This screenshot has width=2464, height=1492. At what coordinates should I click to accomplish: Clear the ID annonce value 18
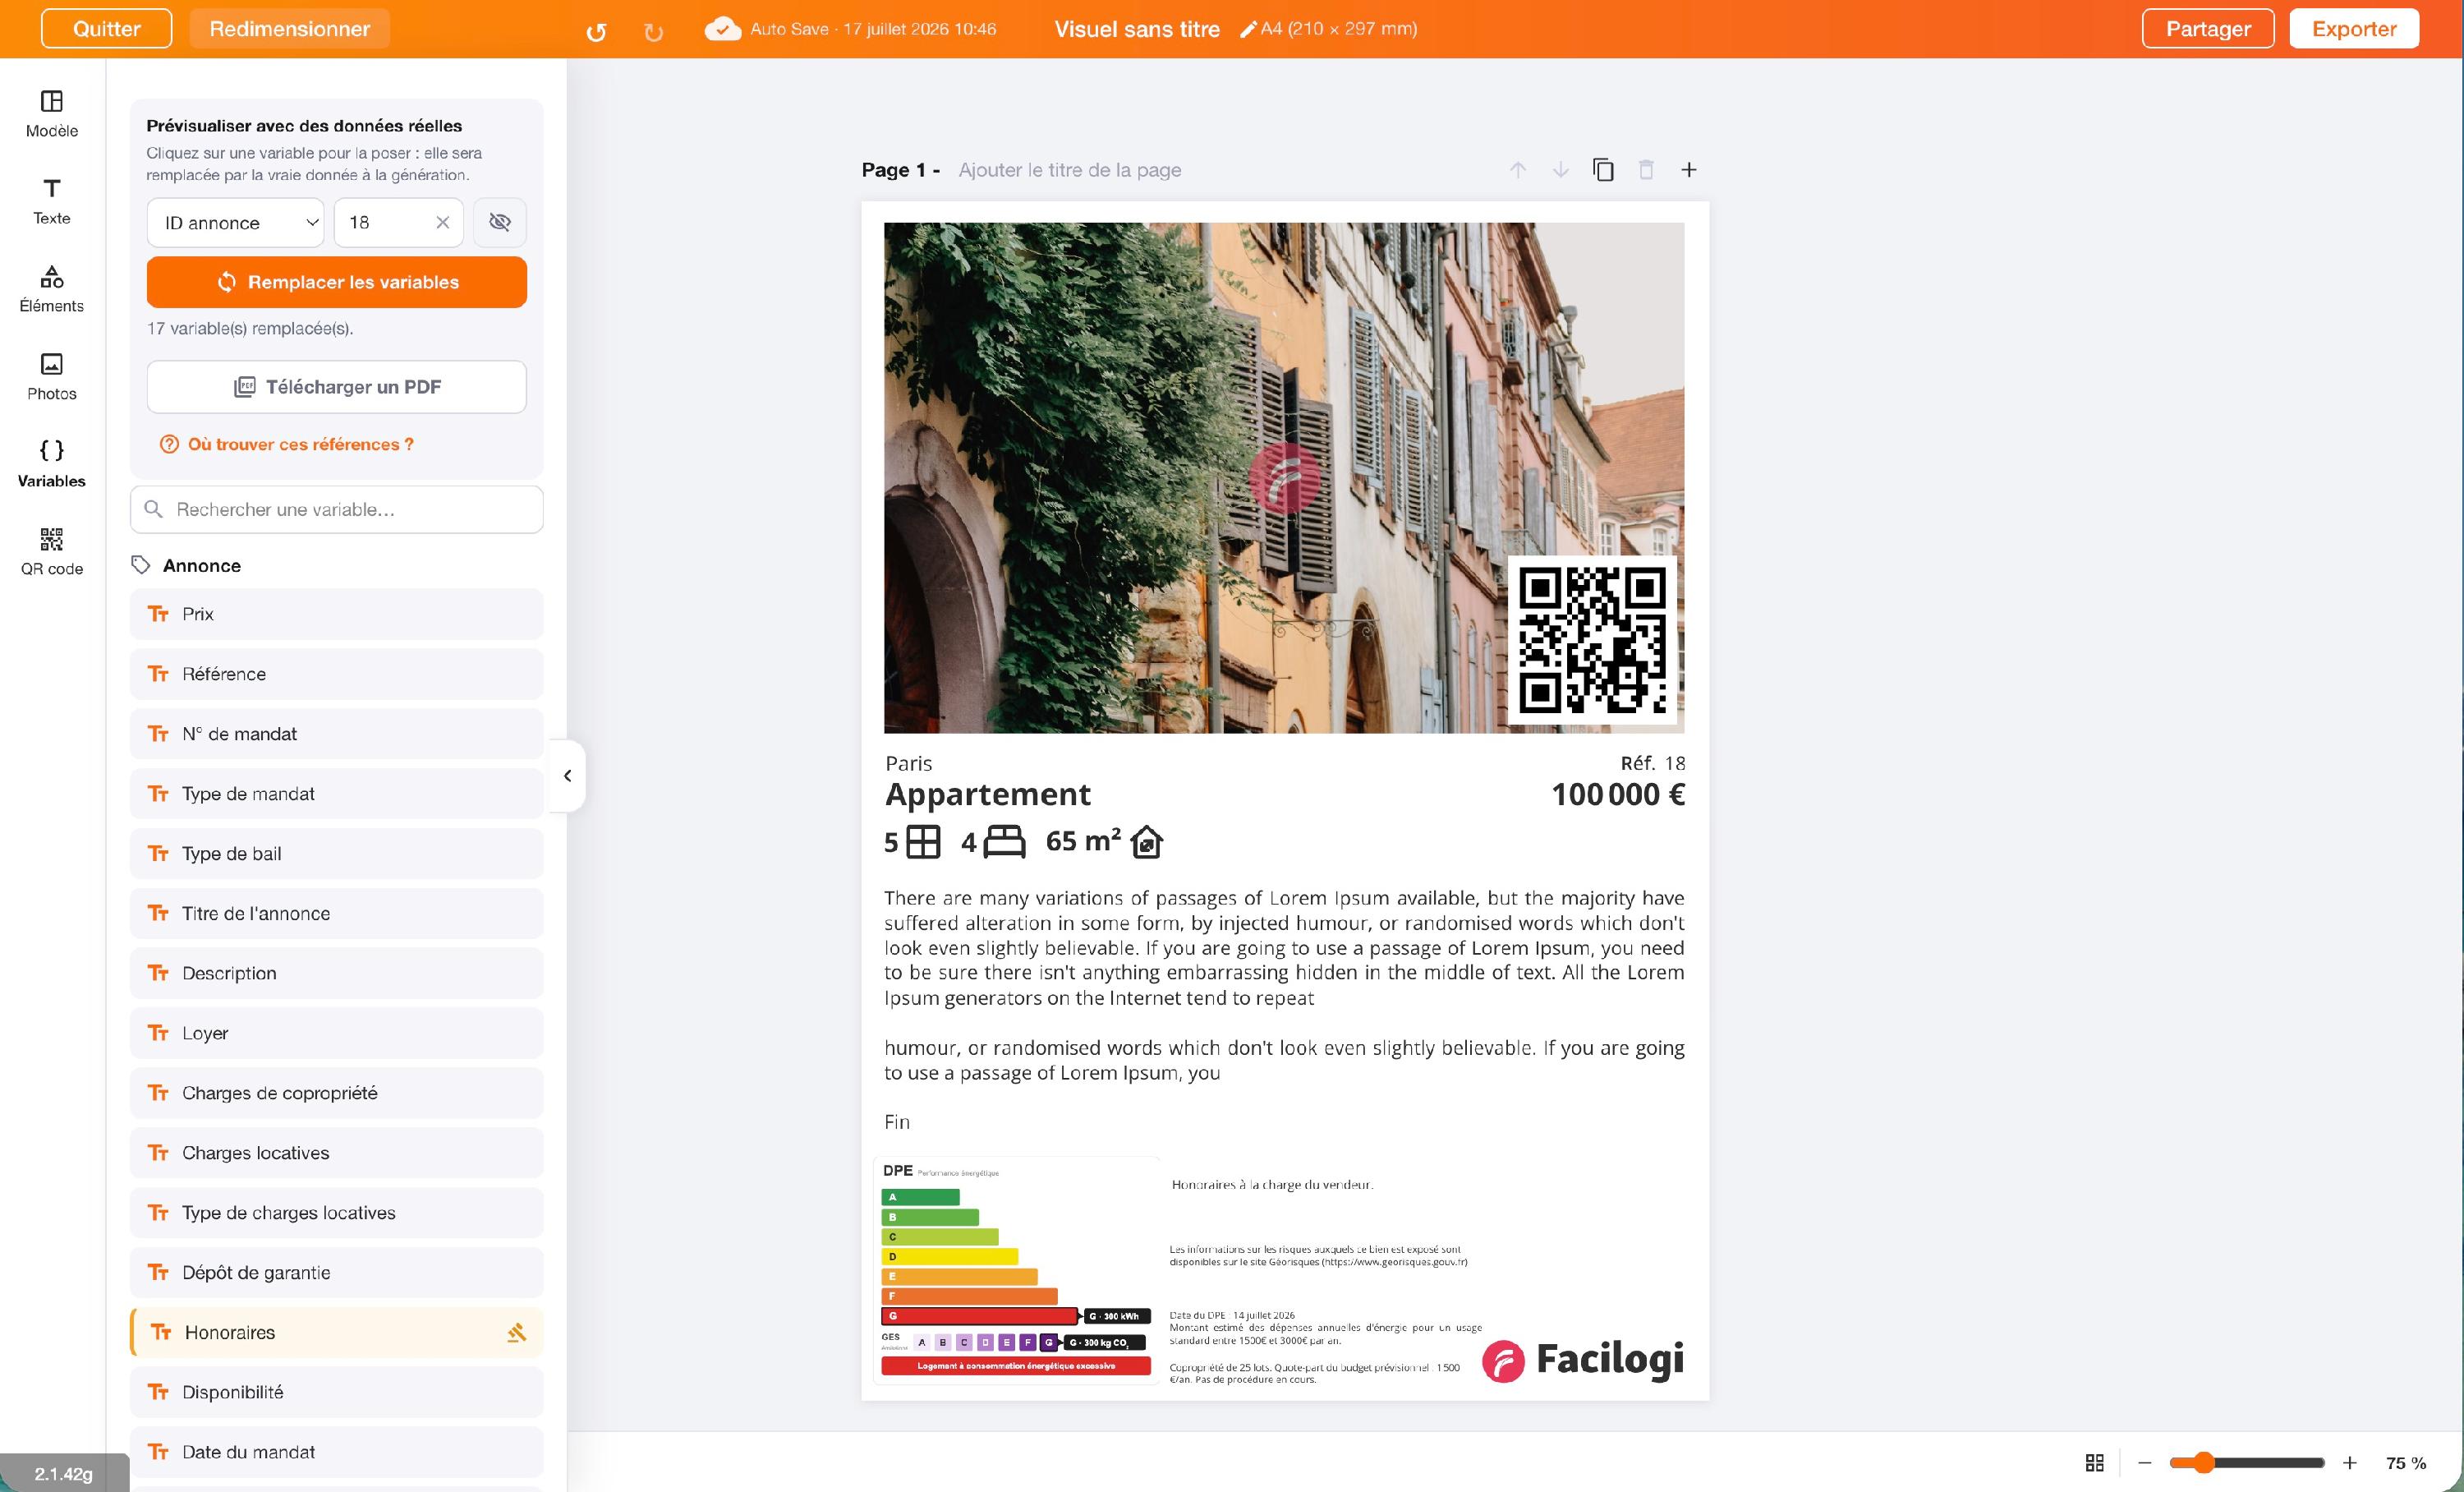(x=442, y=222)
